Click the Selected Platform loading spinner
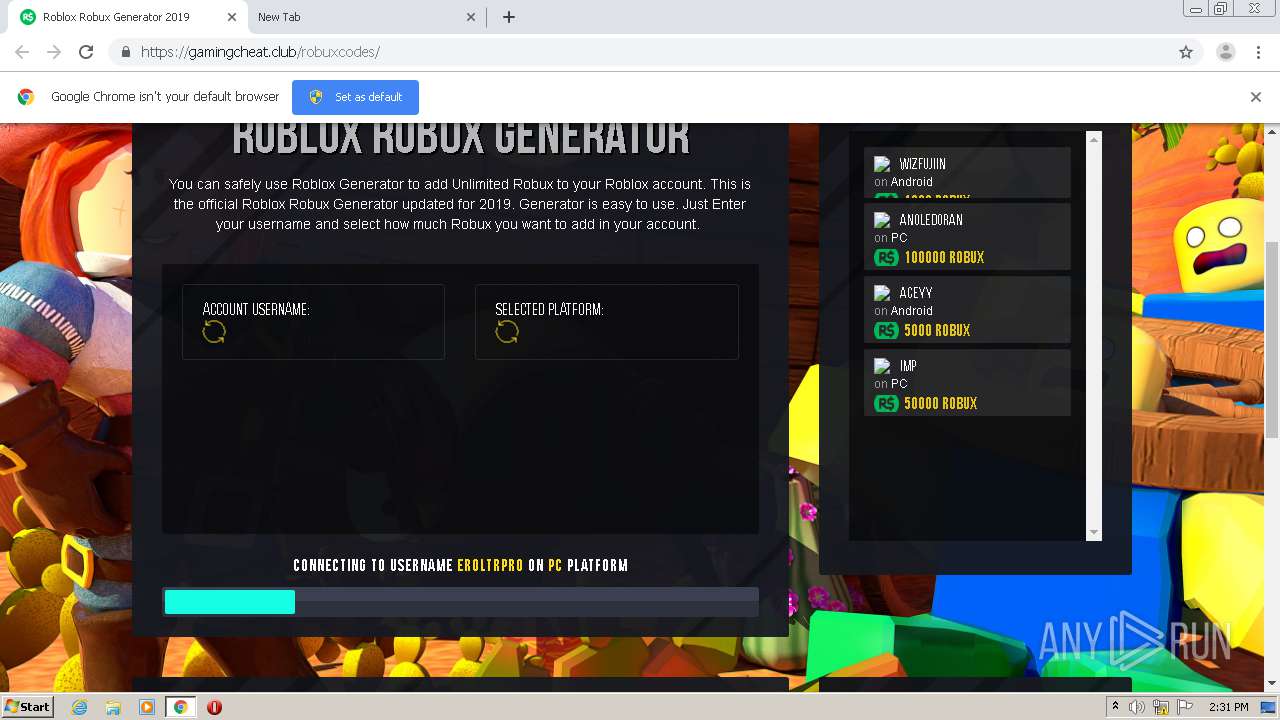 pyautogui.click(x=507, y=332)
